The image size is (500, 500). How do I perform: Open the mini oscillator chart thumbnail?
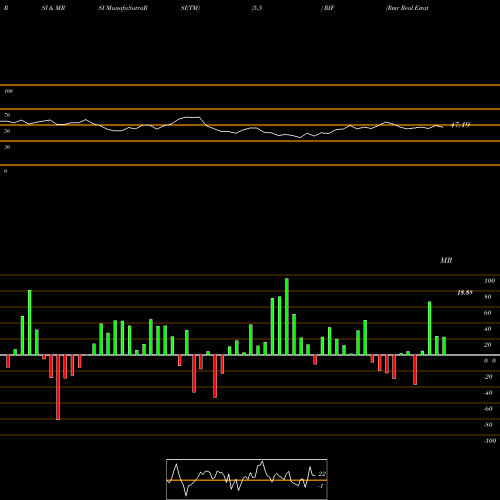pos(247,479)
